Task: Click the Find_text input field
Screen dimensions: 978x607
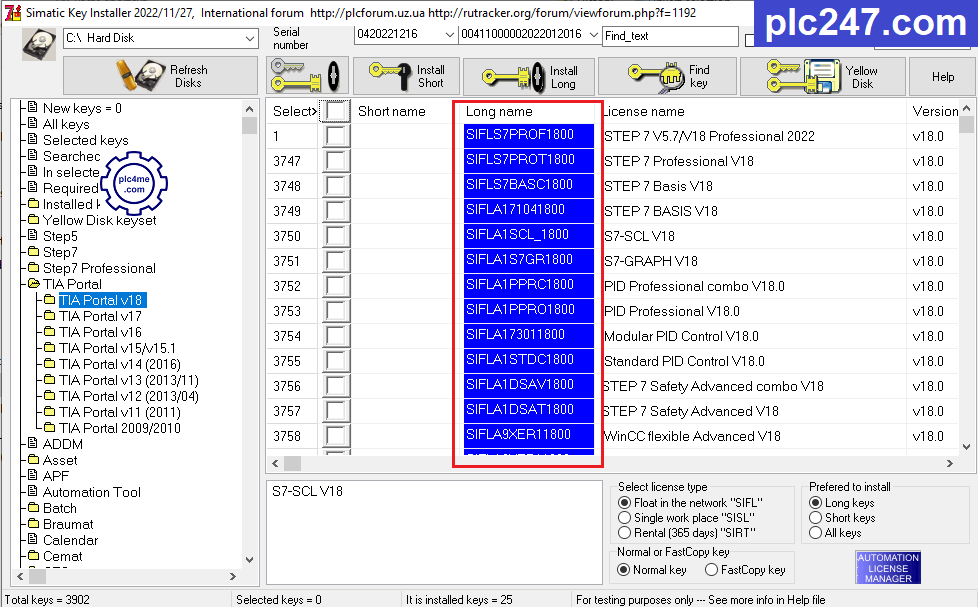Action: coord(670,36)
